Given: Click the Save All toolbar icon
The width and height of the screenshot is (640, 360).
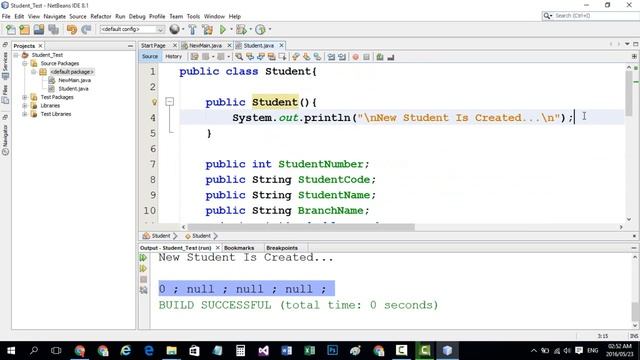Looking at the screenshot, I should 53,29.
